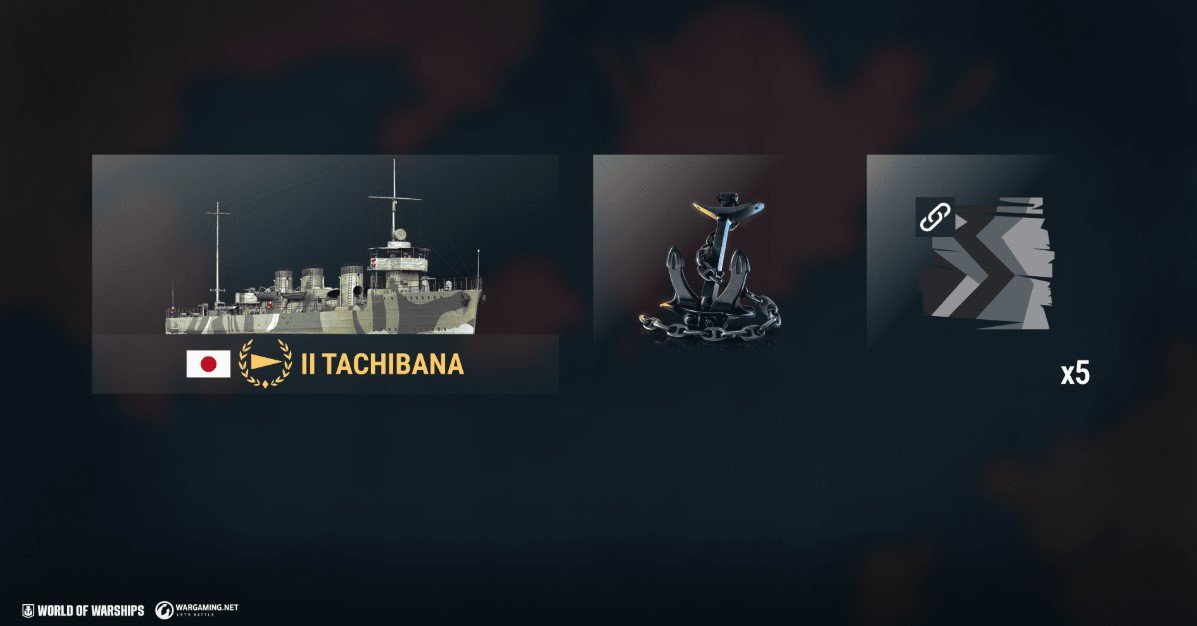Click the TACHIBANA ship name label
Screen dimensions: 1197x626
pyautogui.click(x=392, y=364)
